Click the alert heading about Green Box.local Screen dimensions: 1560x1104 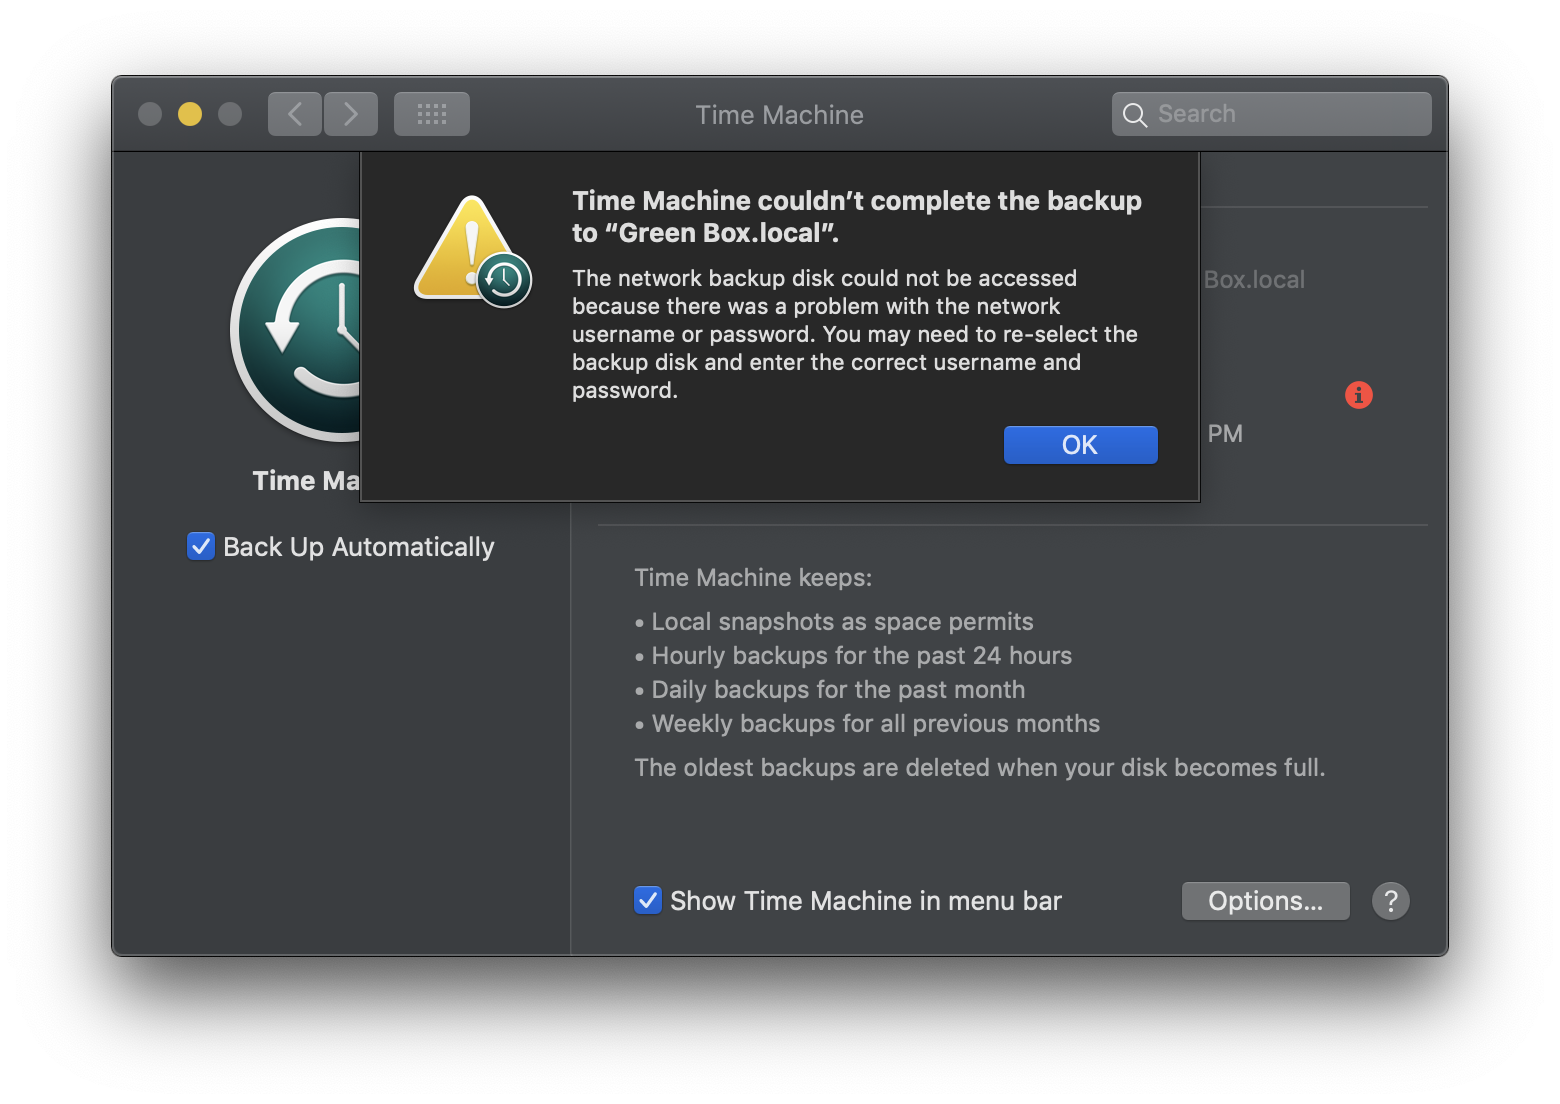(x=857, y=217)
